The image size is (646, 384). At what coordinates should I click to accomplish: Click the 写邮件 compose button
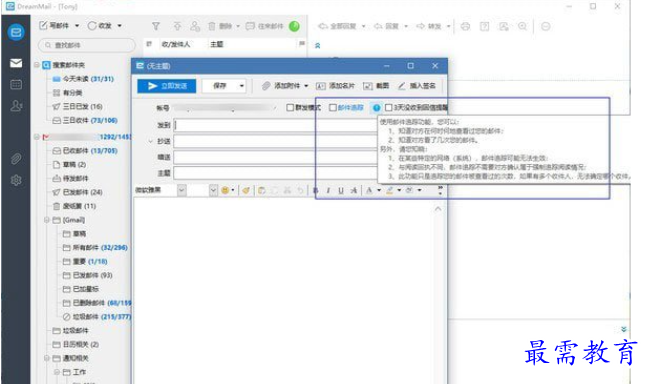[54, 26]
